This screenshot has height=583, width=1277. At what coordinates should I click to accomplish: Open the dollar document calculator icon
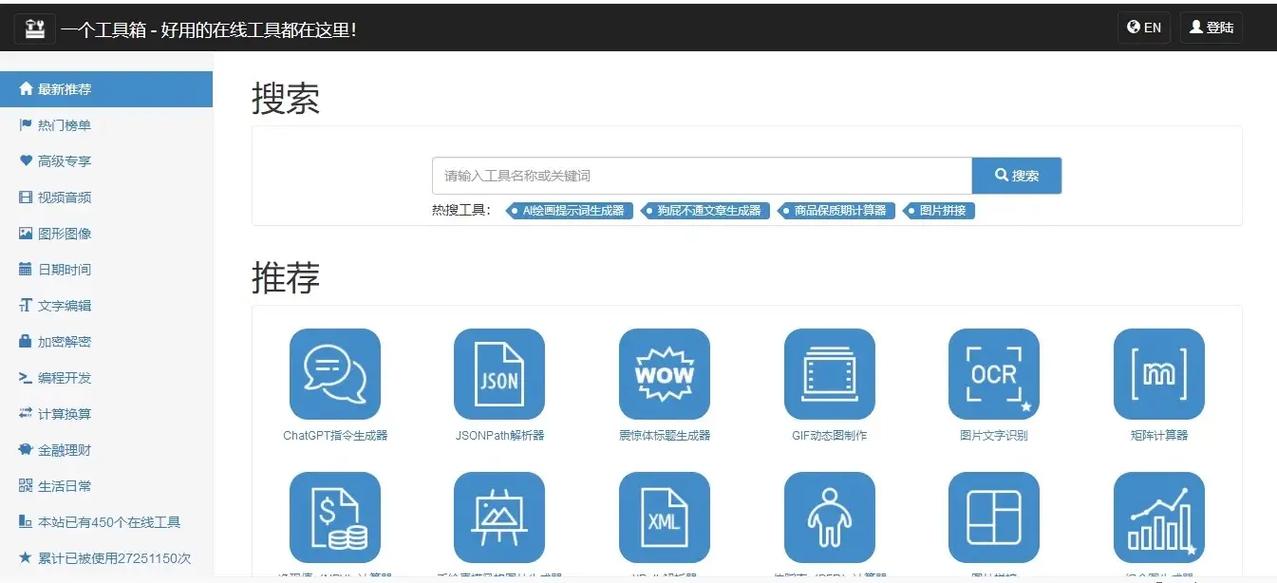334,518
